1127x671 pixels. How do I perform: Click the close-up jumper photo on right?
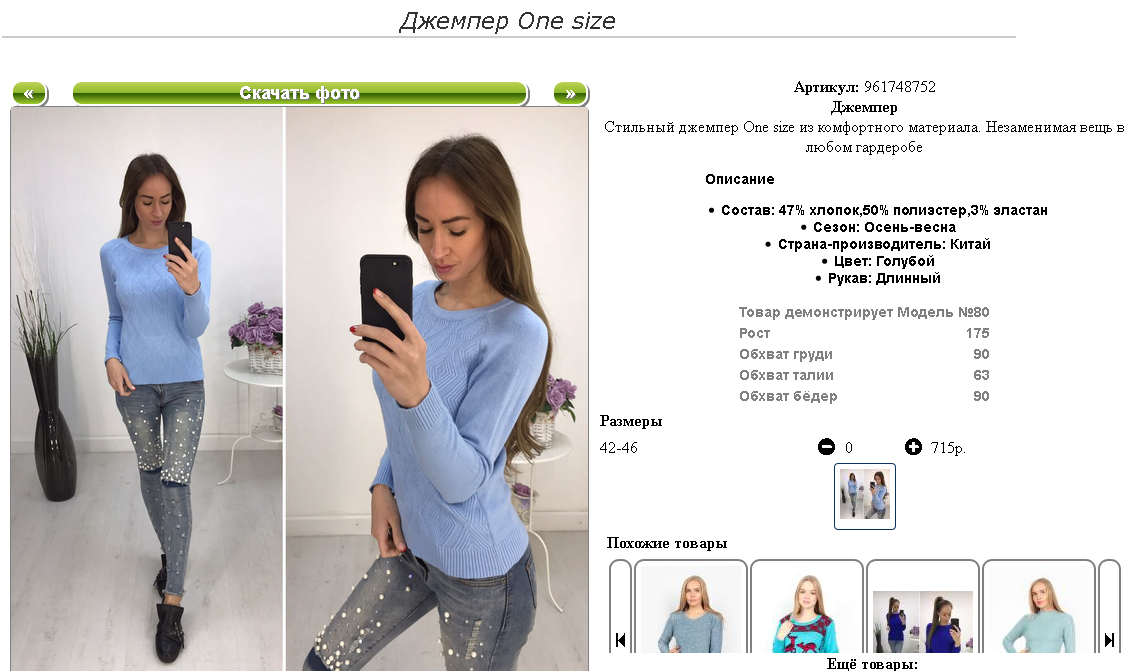(437, 389)
